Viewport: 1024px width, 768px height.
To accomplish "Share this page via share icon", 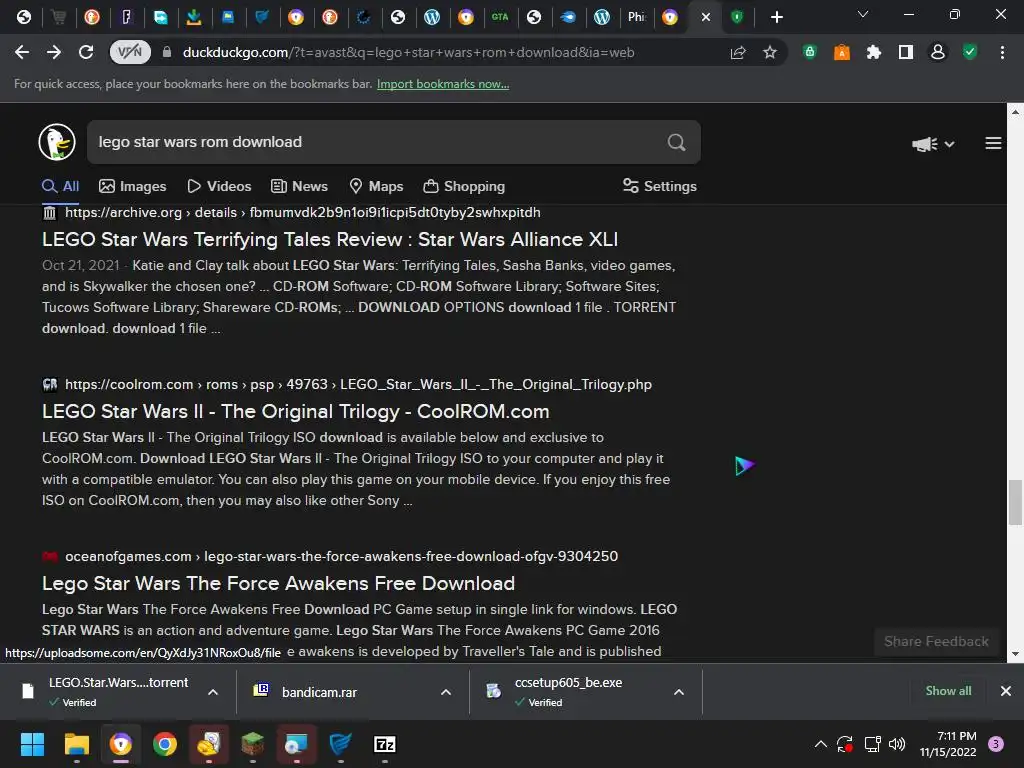I will (738, 52).
